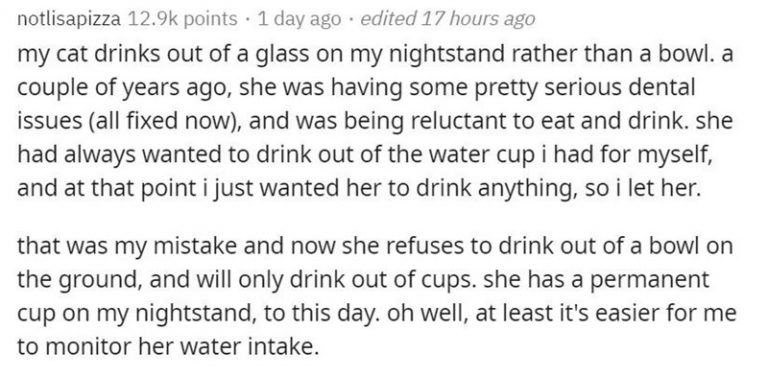768x377 pixels.
Task: Click the word 'dental' in the comment
Action: 667,87
